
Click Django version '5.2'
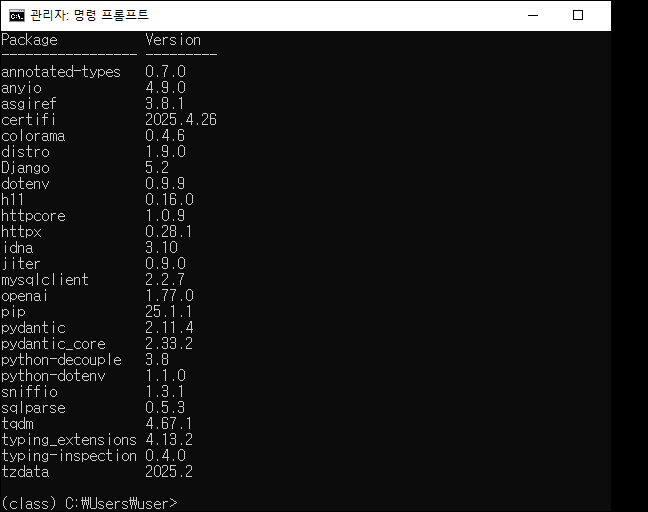(x=157, y=167)
